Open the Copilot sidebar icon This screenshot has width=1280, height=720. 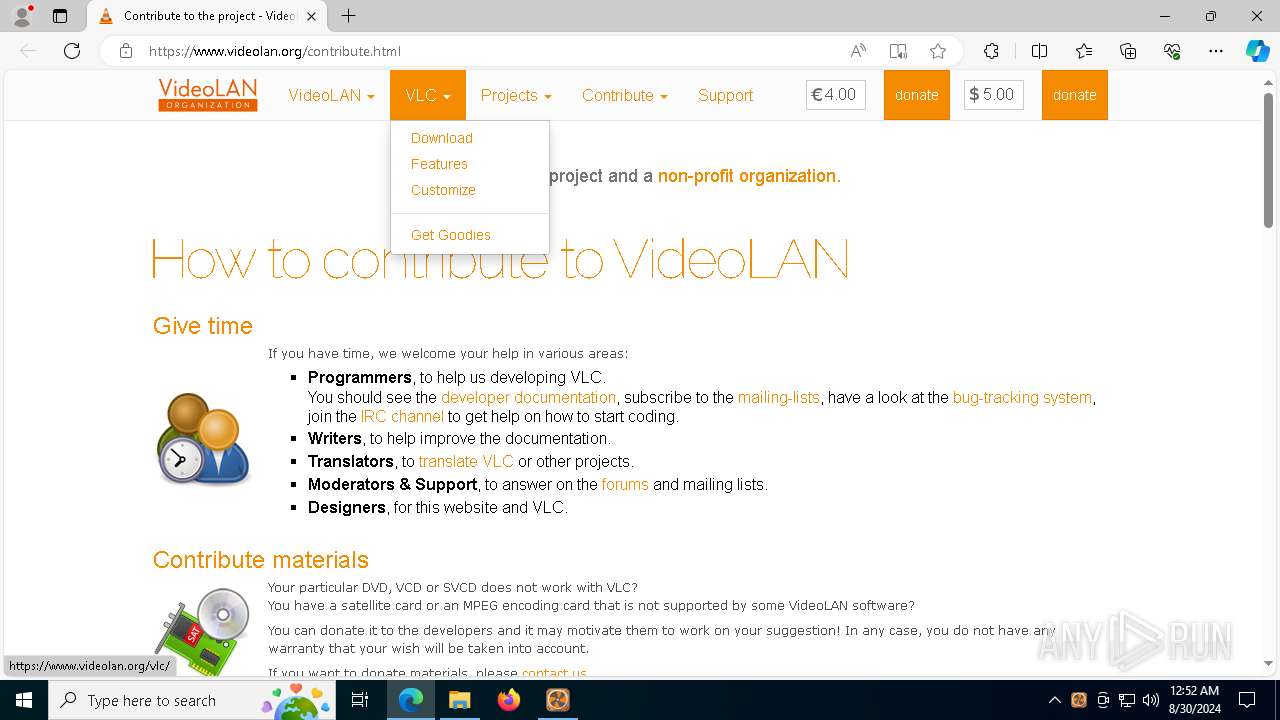[1257, 51]
